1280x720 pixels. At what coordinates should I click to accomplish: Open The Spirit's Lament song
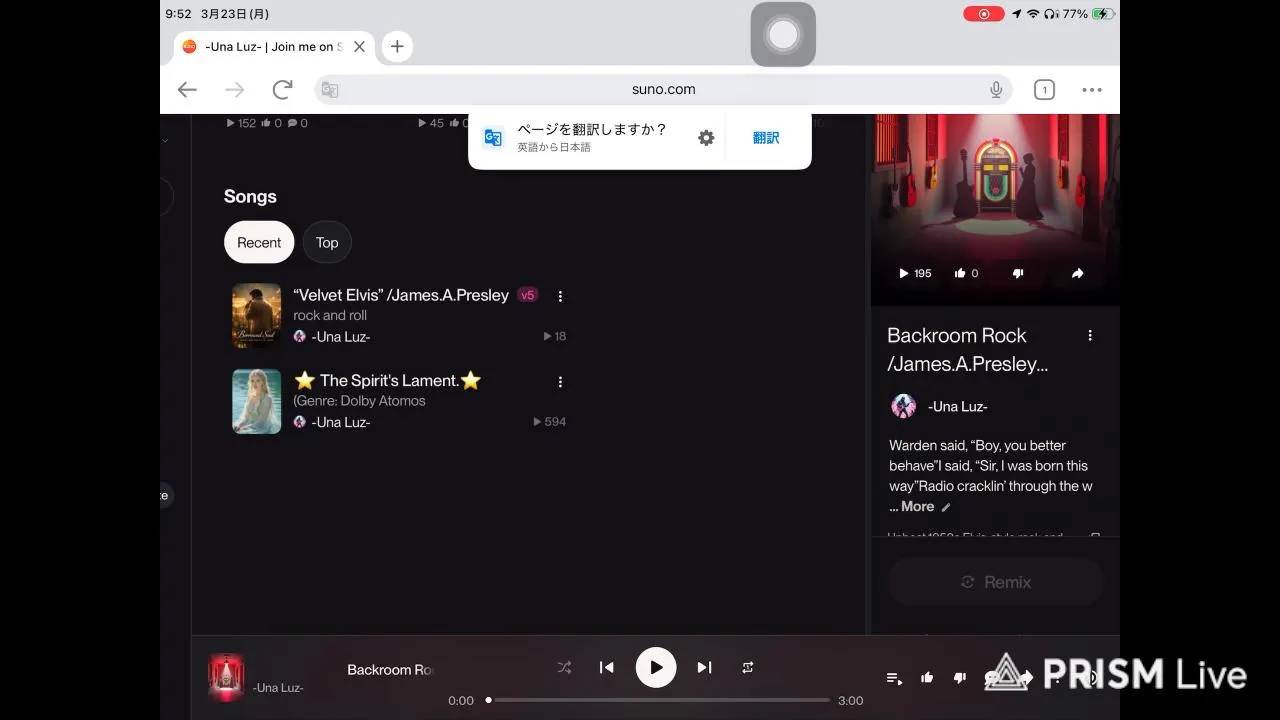pyautogui.click(x=387, y=380)
